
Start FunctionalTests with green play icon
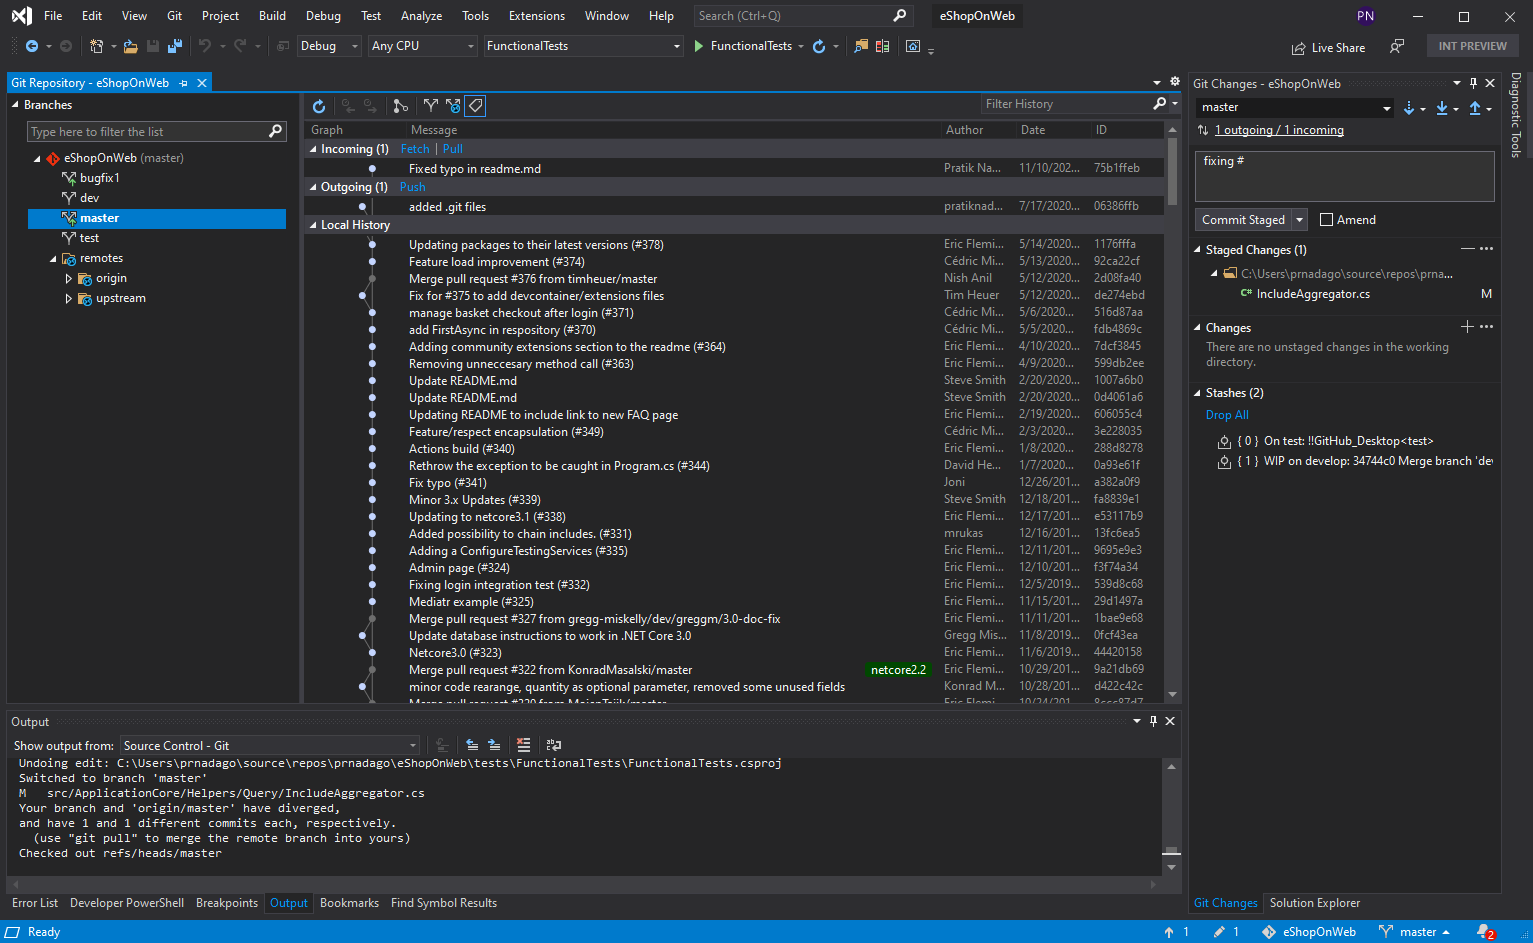[699, 46]
